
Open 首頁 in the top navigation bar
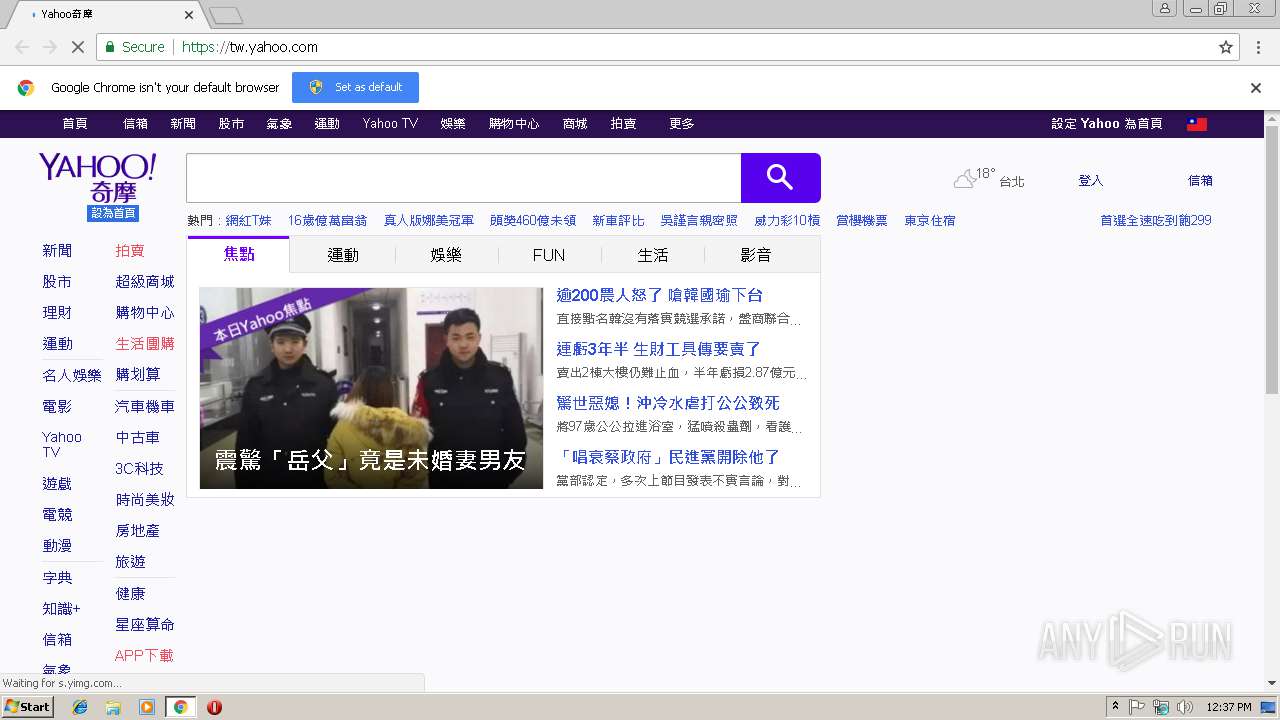(75, 124)
